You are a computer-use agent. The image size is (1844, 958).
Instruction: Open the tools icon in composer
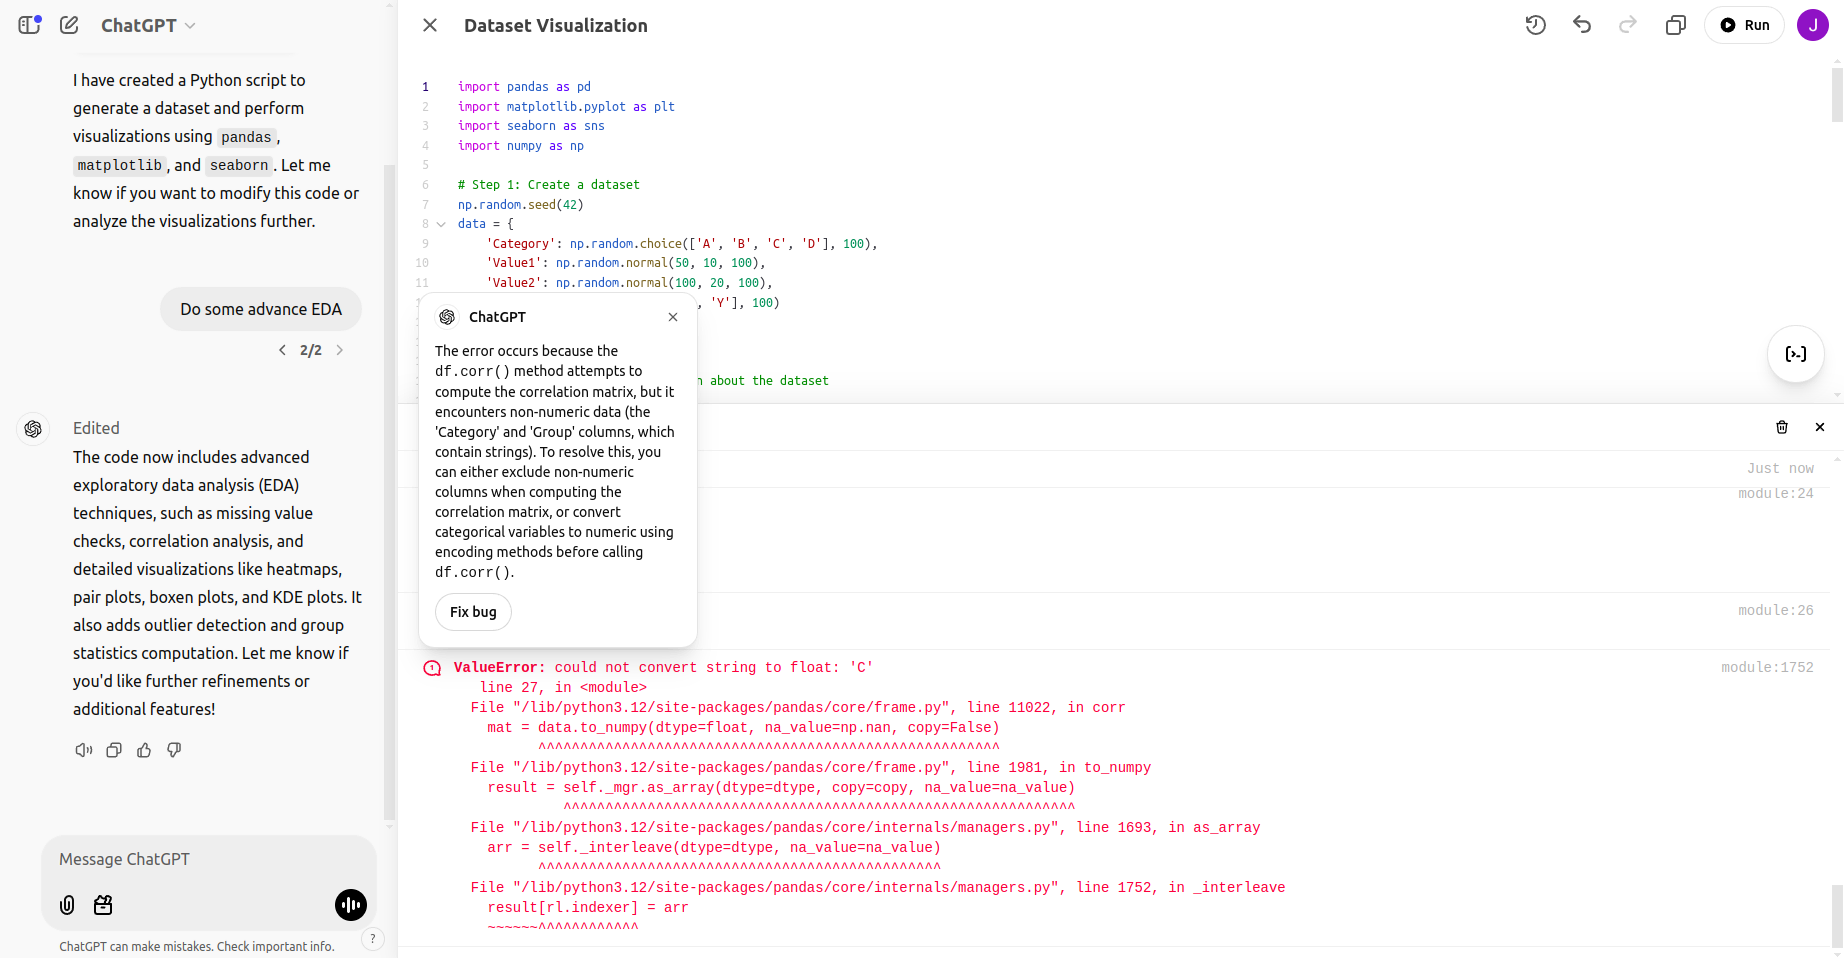(103, 905)
